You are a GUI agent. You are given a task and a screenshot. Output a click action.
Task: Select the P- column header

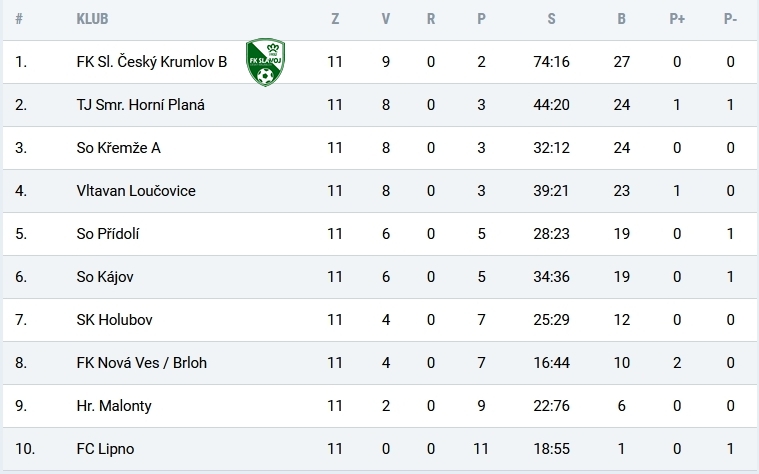tap(730, 19)
